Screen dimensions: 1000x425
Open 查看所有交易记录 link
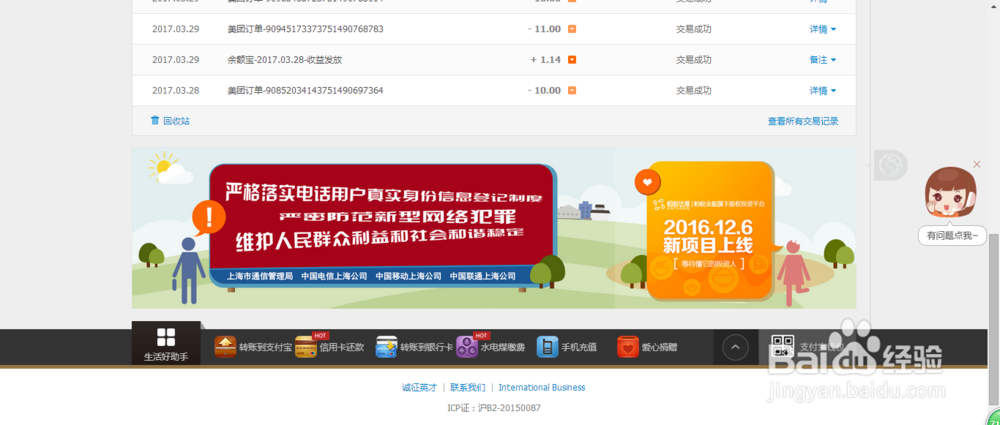click(x=803, y=121)
